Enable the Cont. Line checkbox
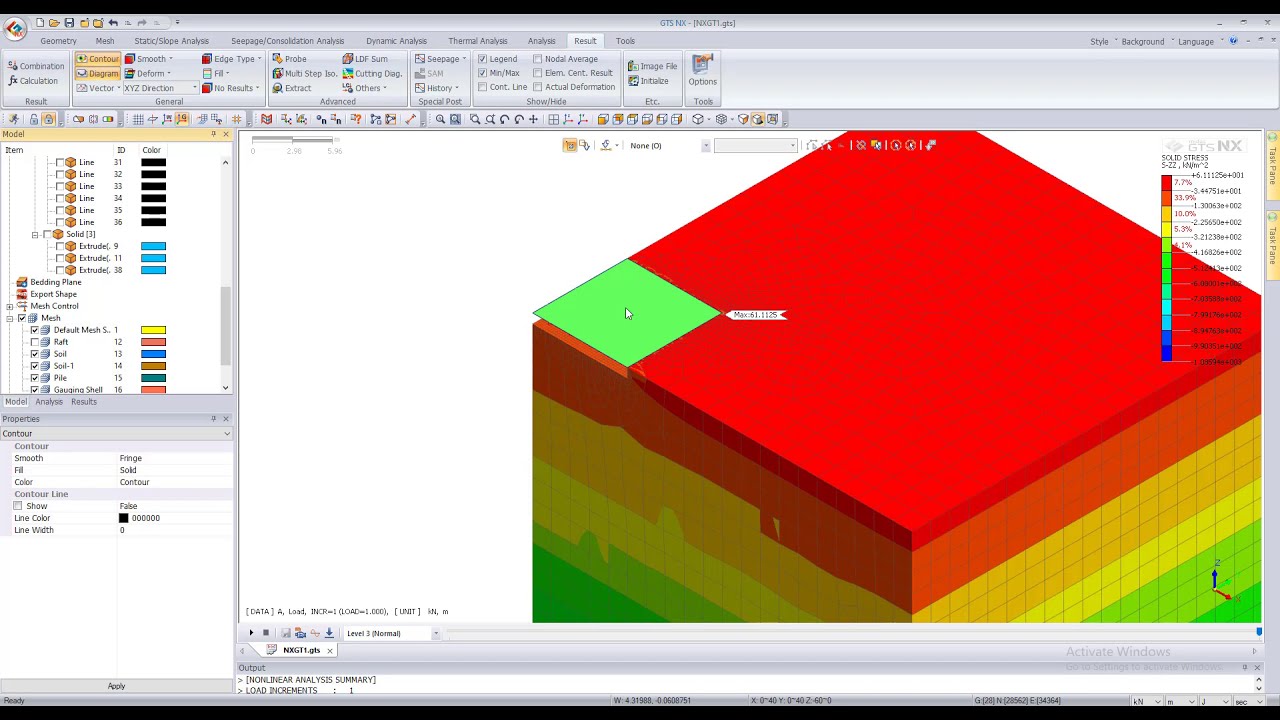The image size is (1280, 720). point(482,87)
